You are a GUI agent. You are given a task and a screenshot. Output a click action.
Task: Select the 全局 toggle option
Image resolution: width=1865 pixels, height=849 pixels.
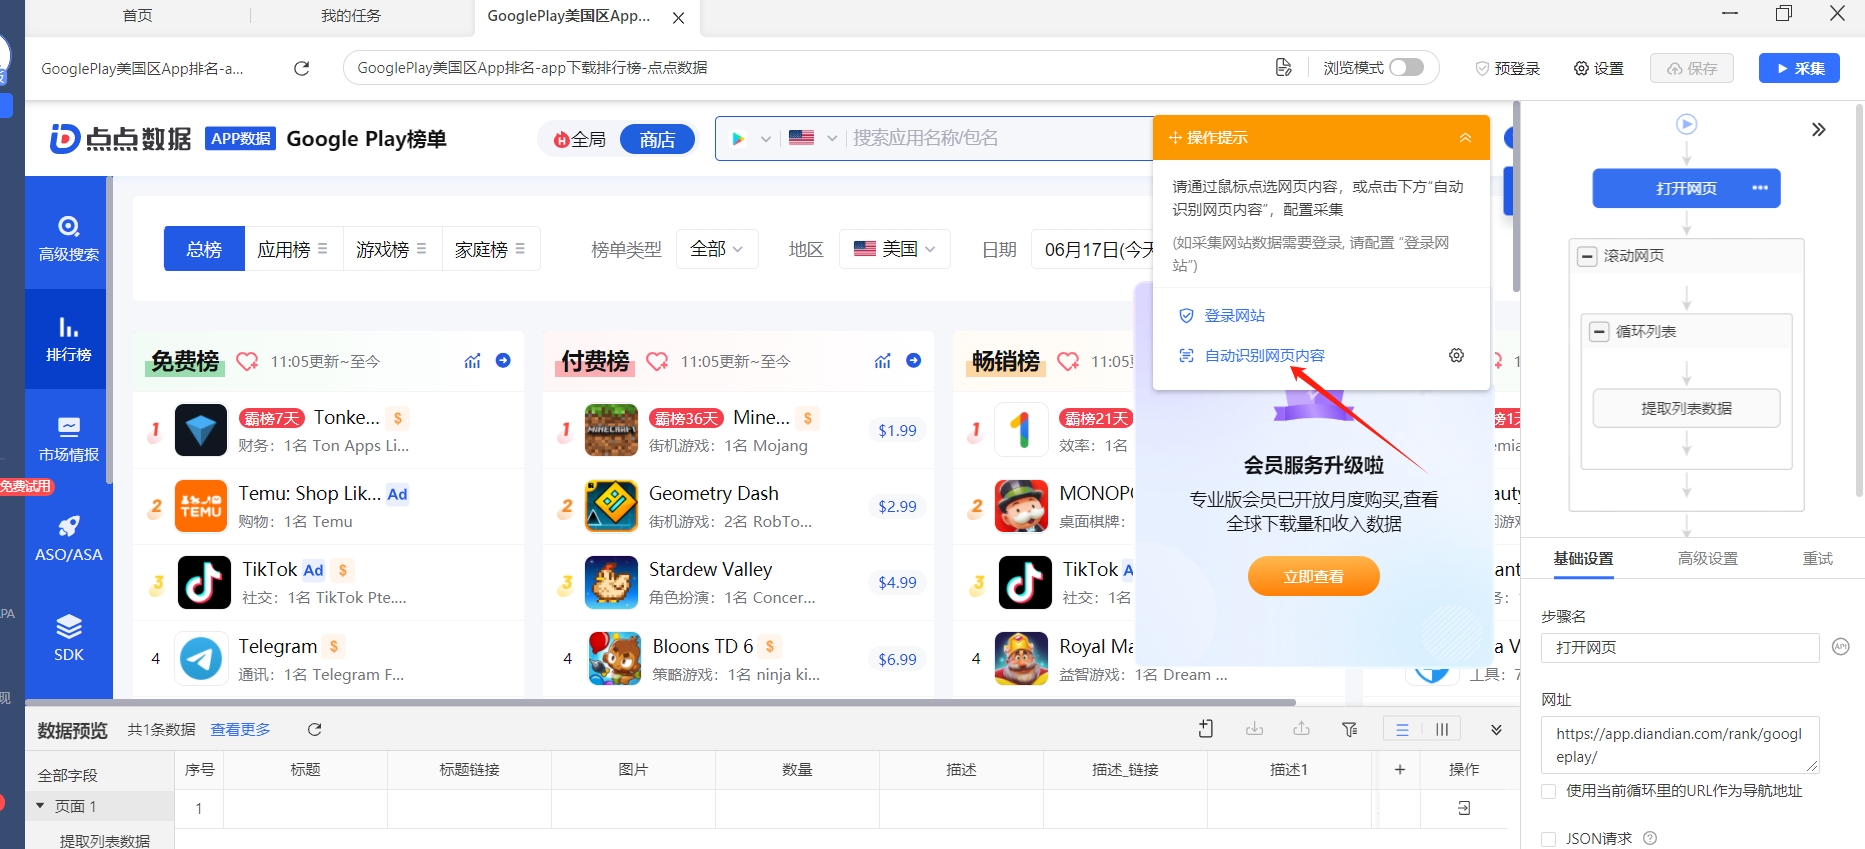click(x=580, y=140)
